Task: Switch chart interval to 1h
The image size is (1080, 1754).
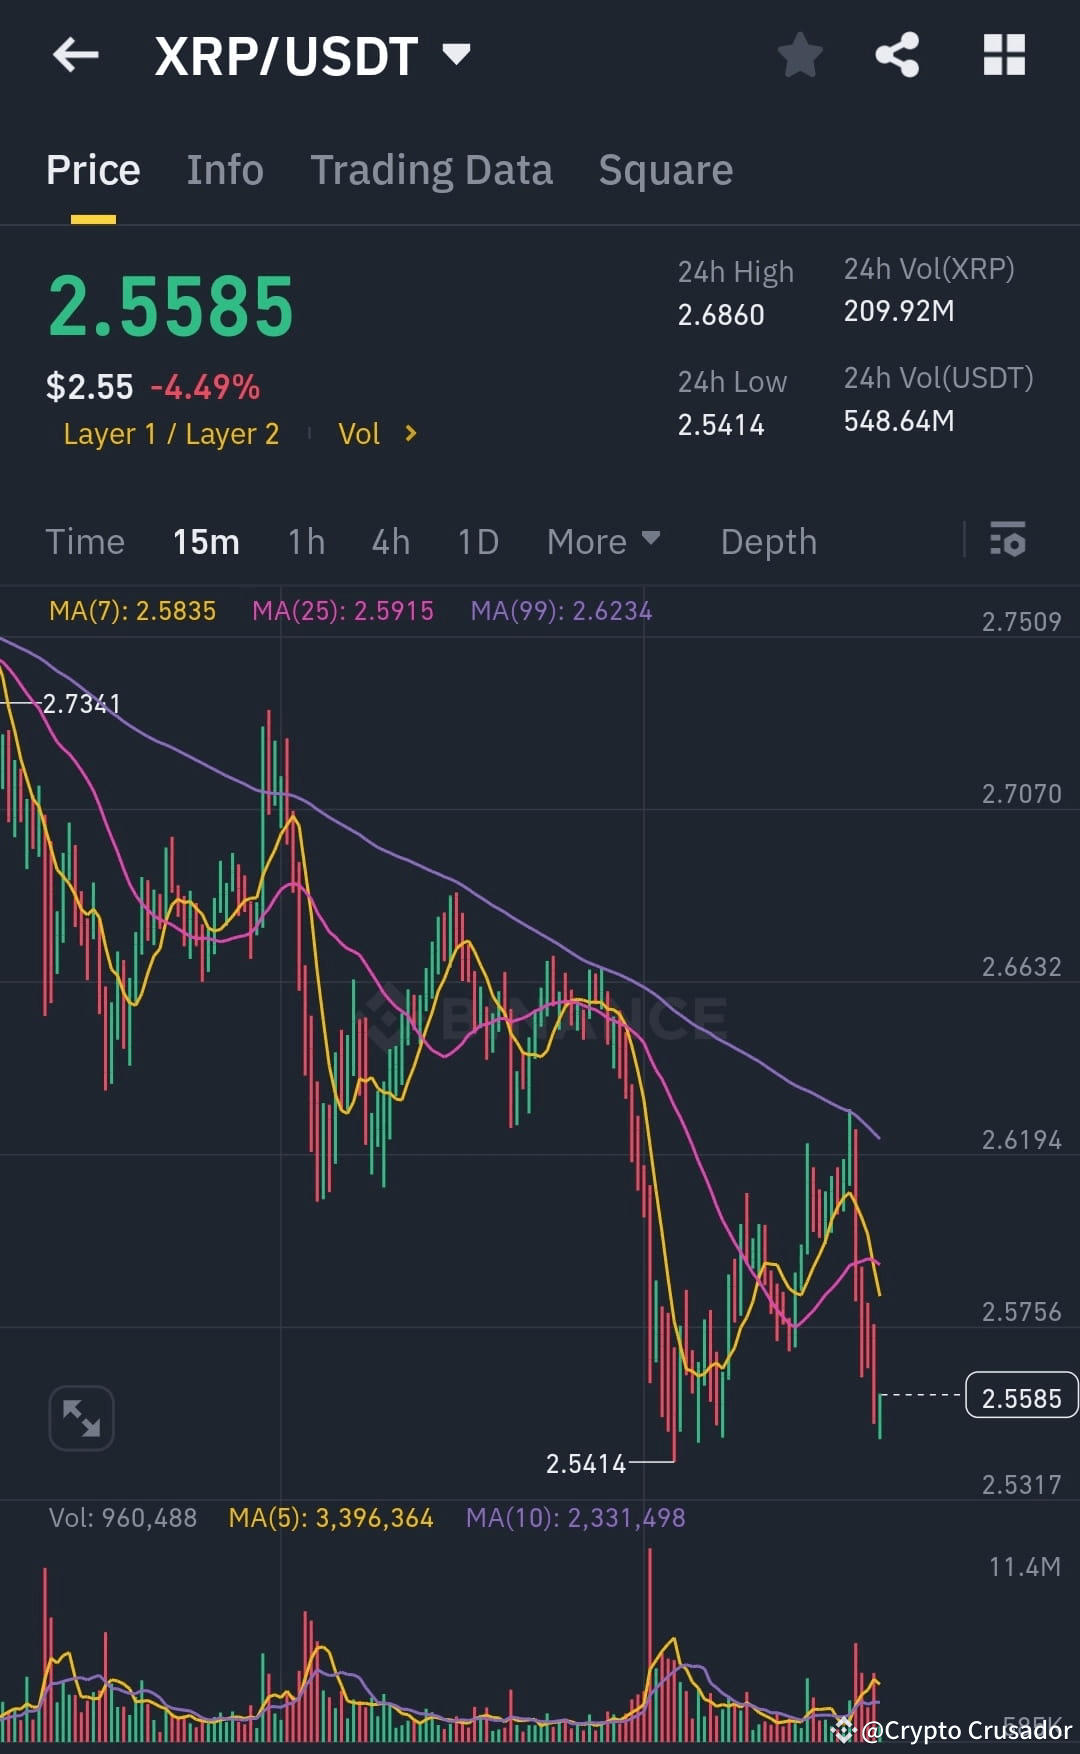Action: click(305, 541)
